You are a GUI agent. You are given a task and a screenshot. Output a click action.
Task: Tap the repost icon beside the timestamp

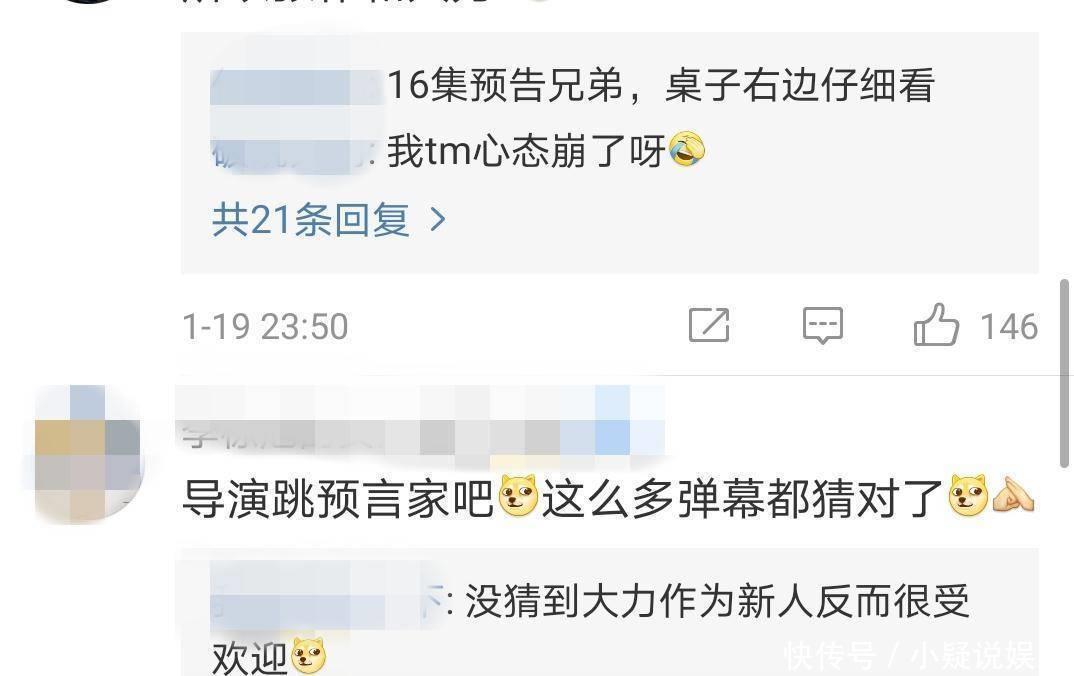click(x=709, y=325)
